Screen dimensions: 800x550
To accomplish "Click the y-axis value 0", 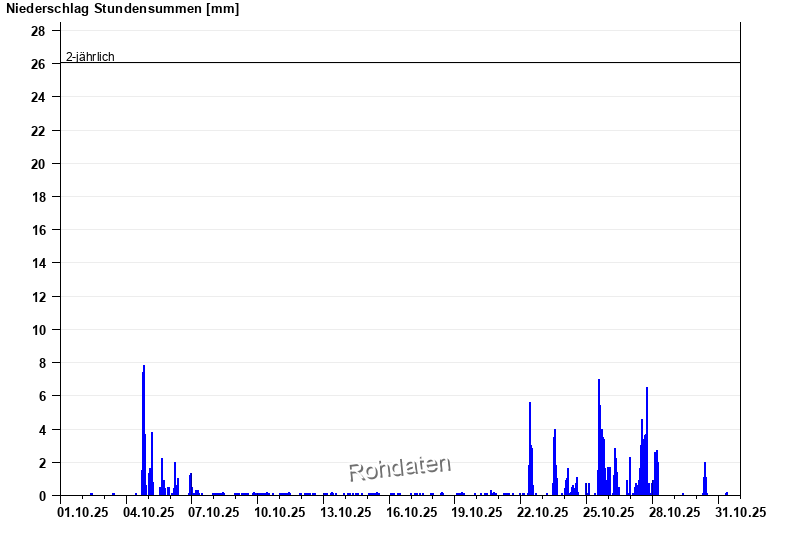I will pyautogui.click(x=42, y=496).
